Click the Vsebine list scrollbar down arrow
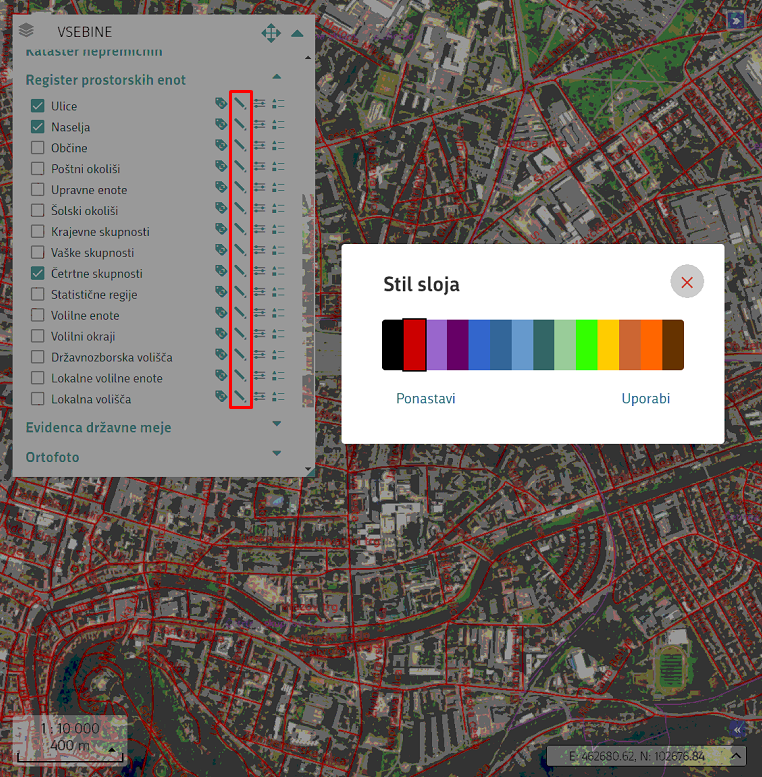Viewport: 762px width, 777px height. pyautogui.click(x=308, y=469)
